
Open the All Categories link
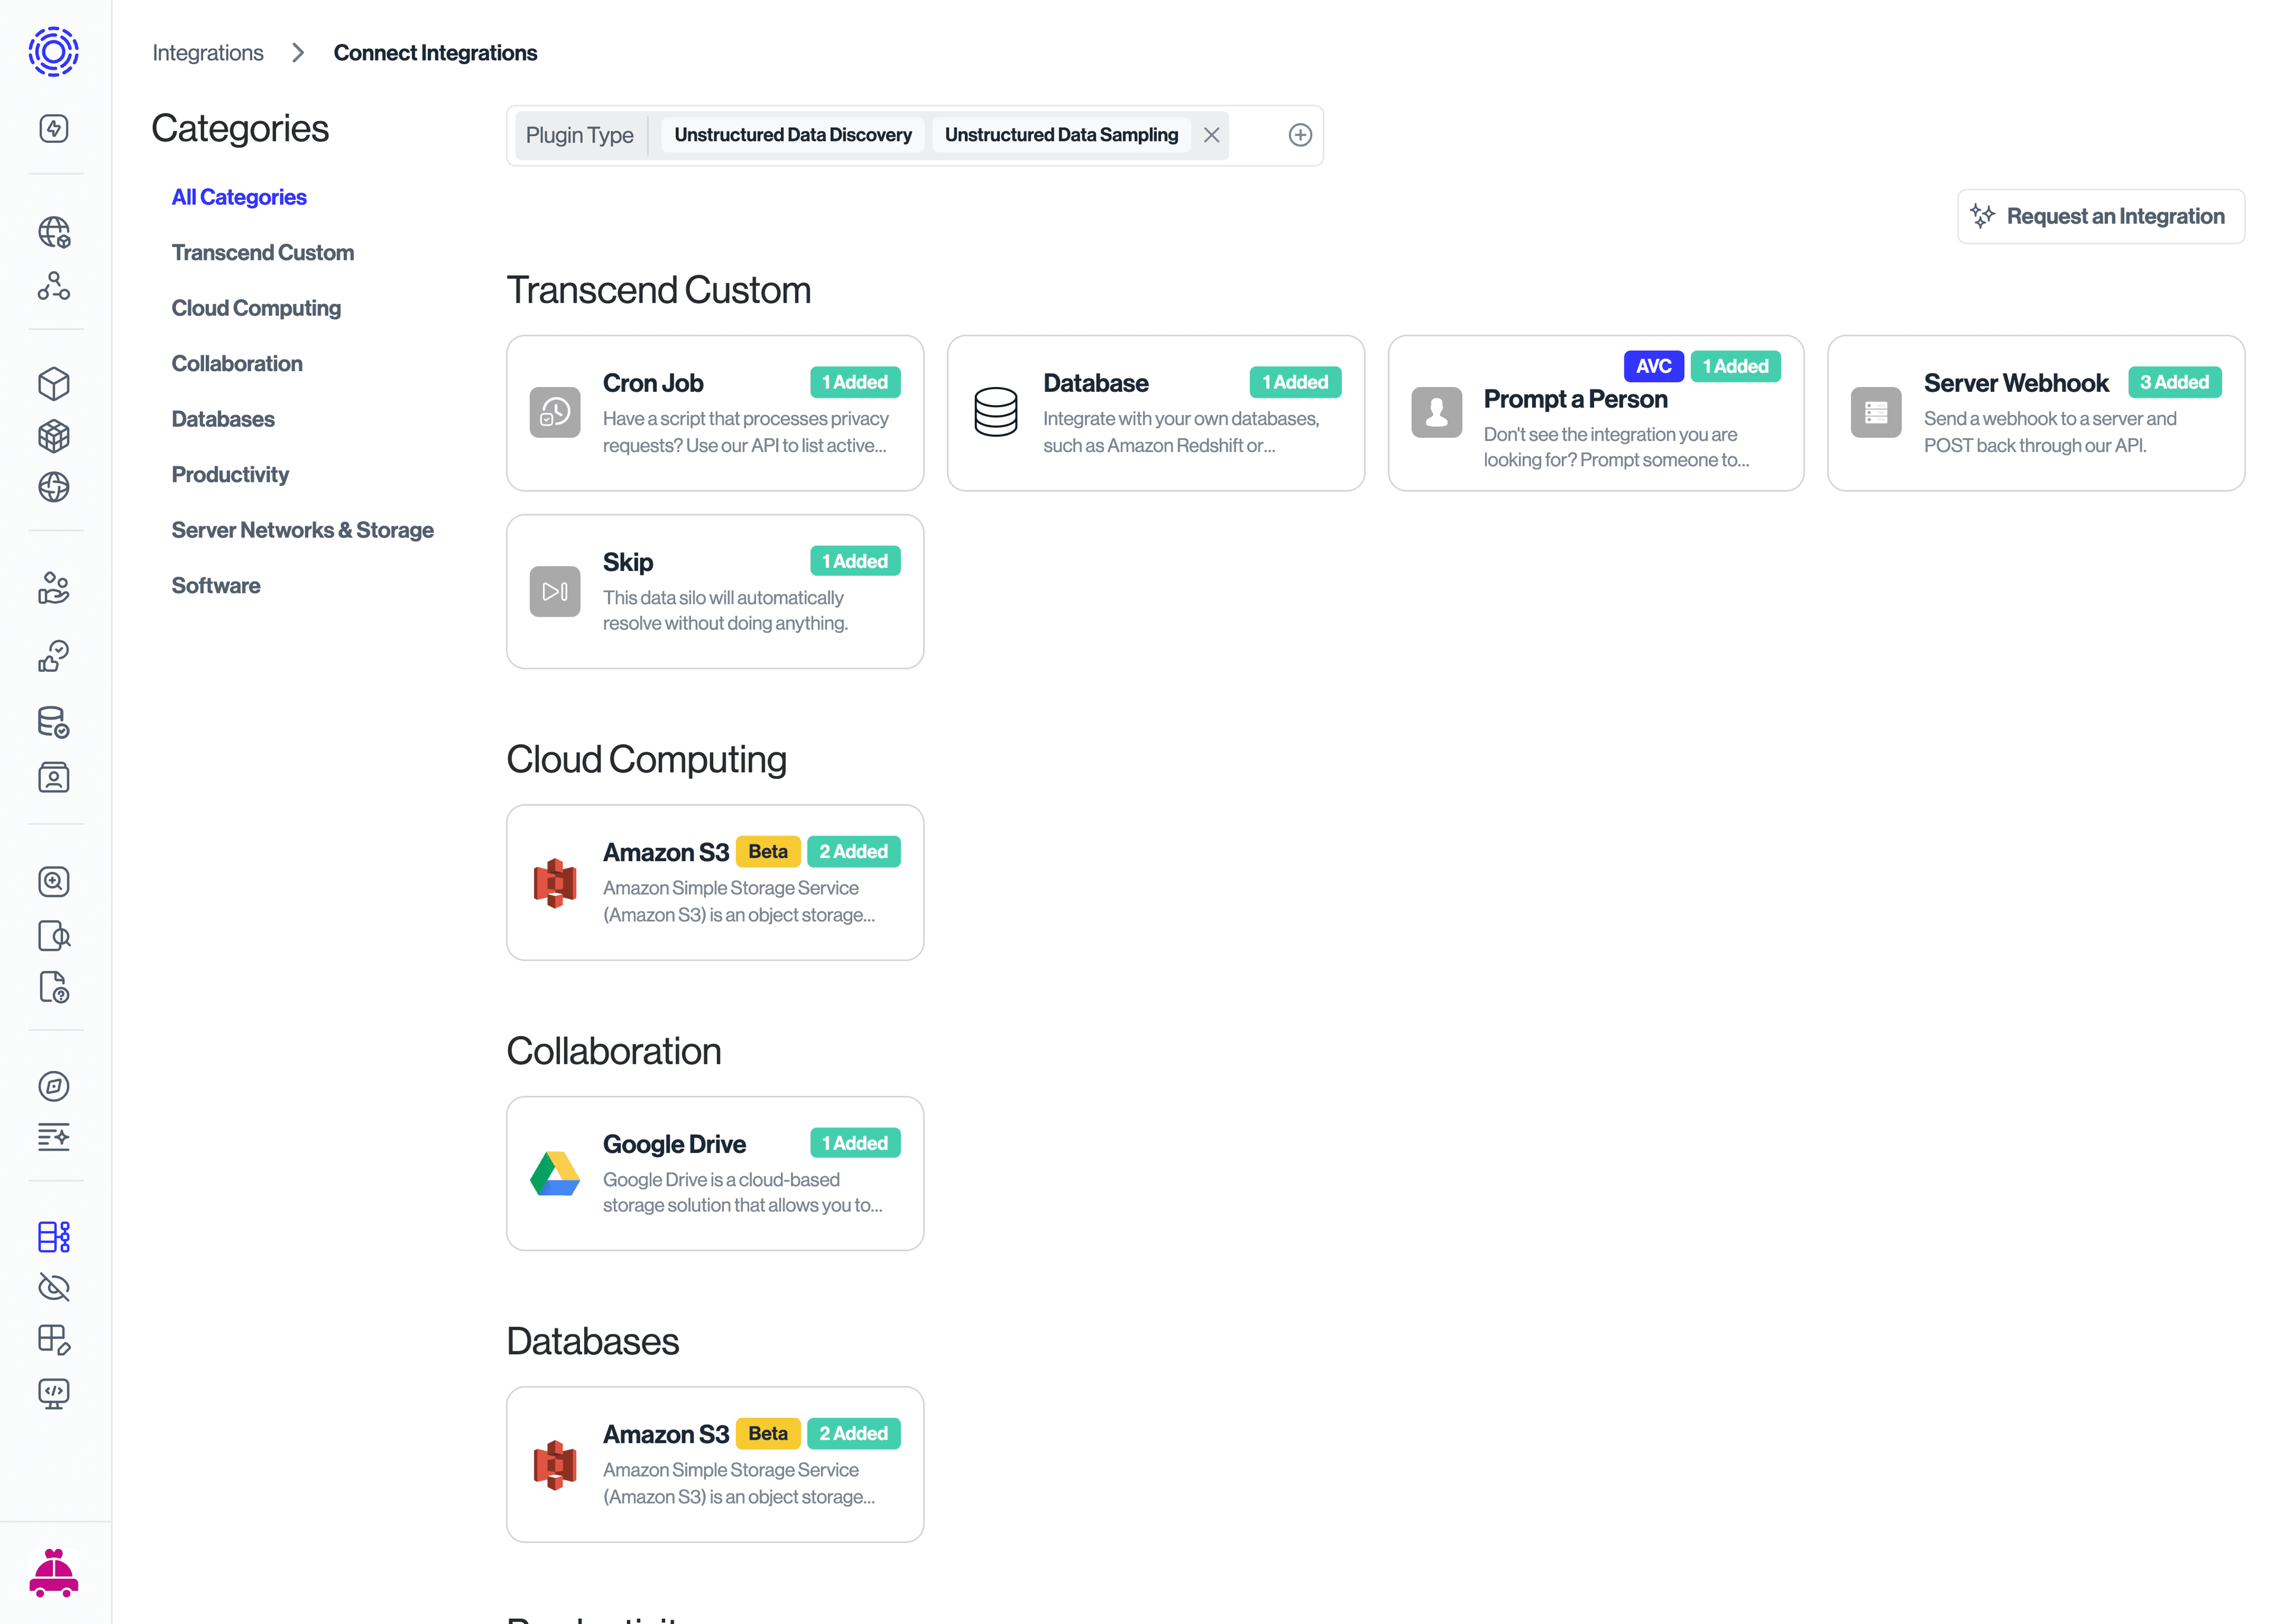pos(239,196)
